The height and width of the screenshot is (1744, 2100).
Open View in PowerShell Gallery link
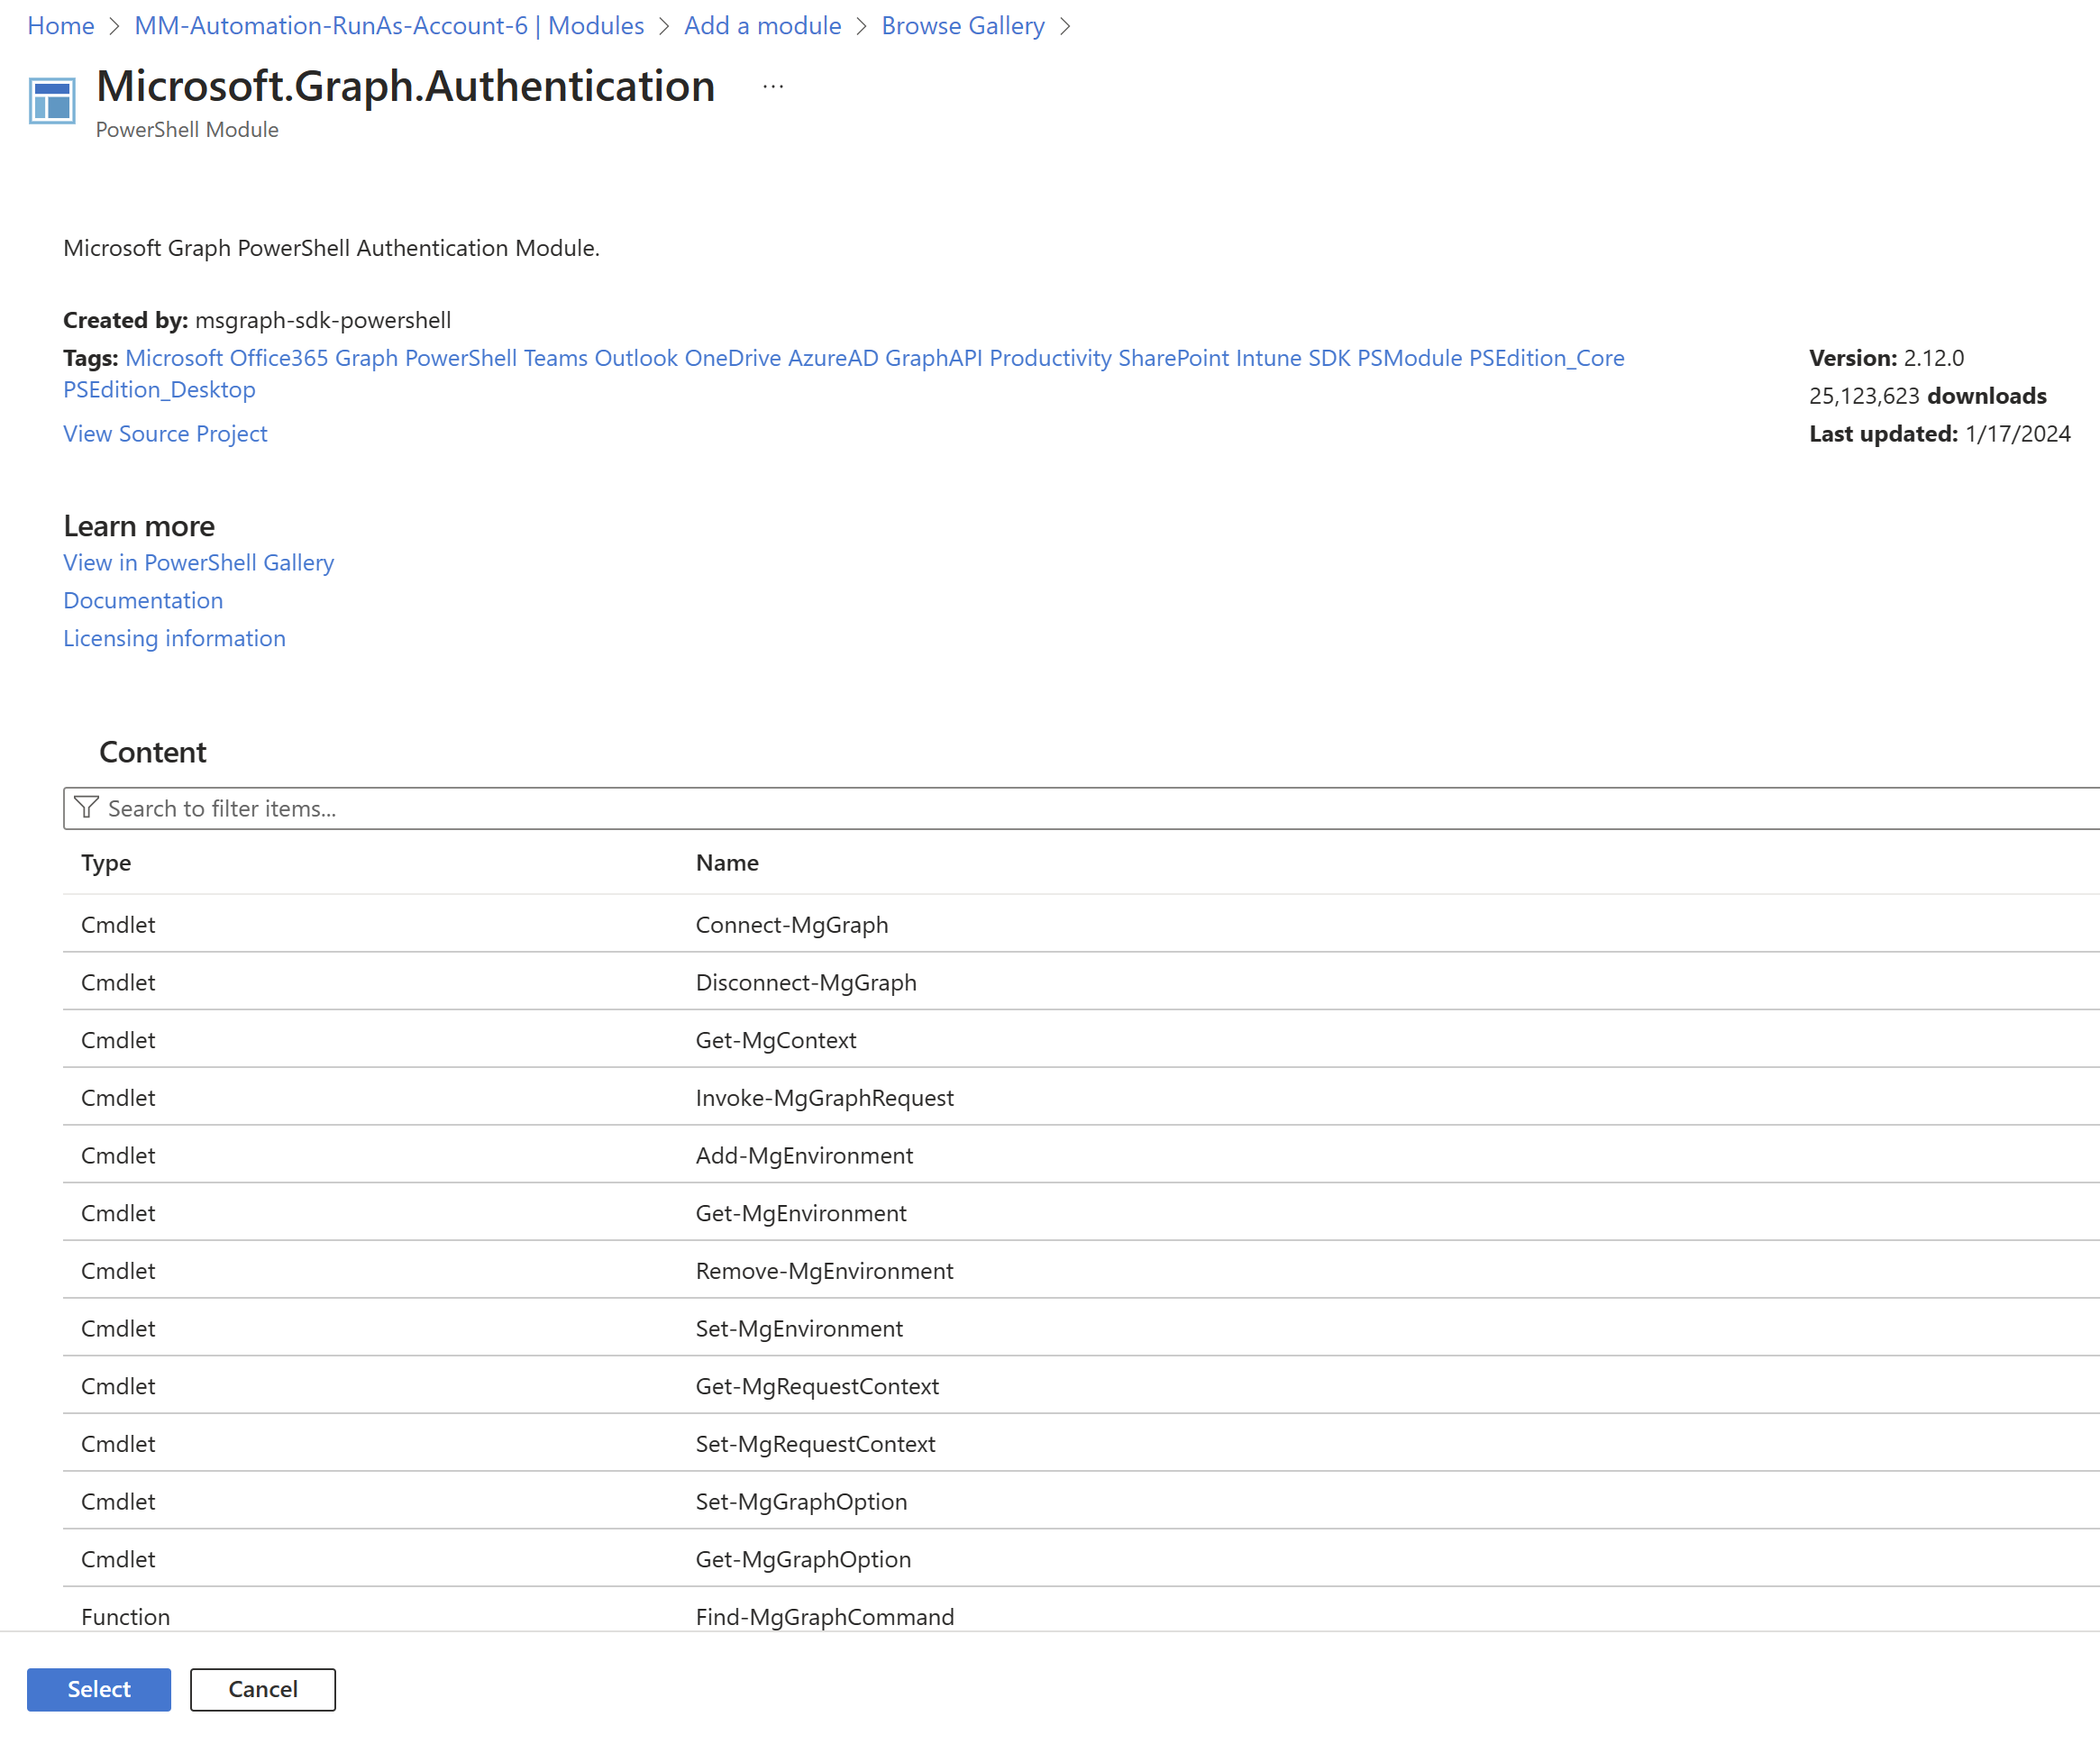tap(198, 562)
